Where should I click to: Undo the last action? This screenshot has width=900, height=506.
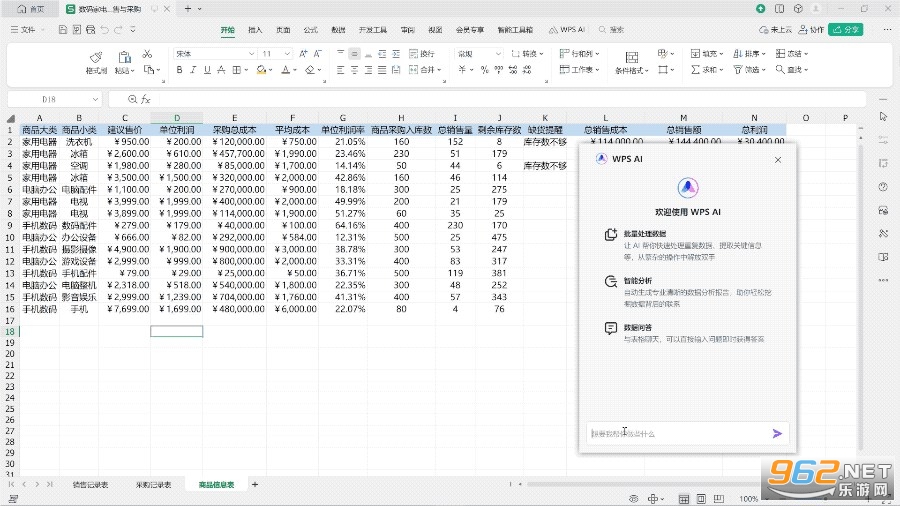(104, 29)
